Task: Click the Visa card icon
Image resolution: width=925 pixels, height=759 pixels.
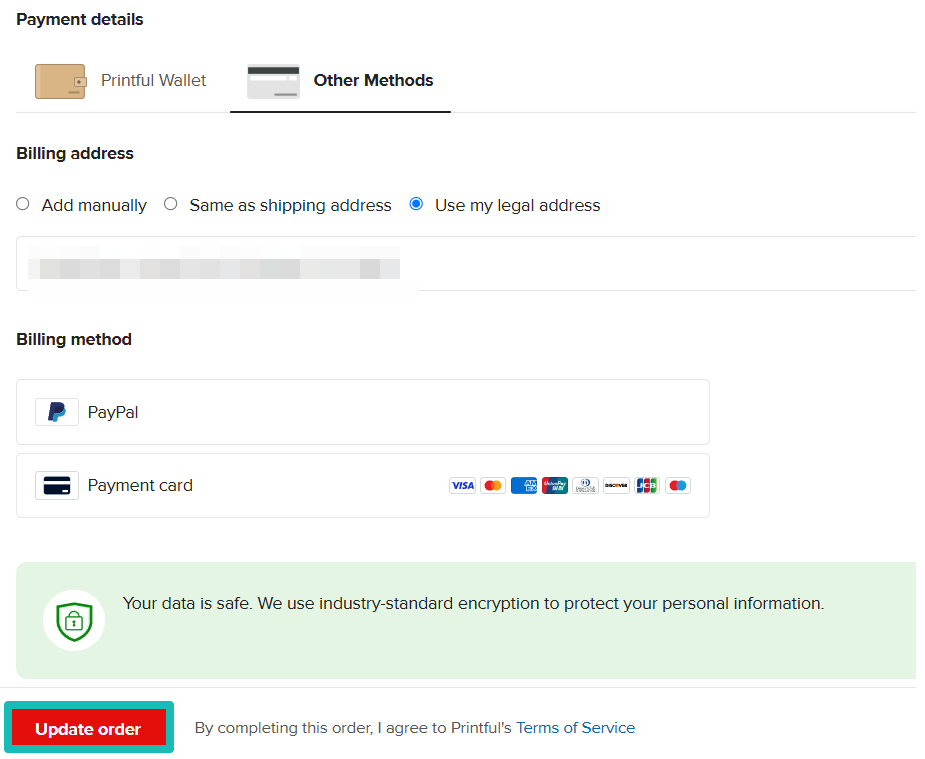Action: [x=462, y=485]
